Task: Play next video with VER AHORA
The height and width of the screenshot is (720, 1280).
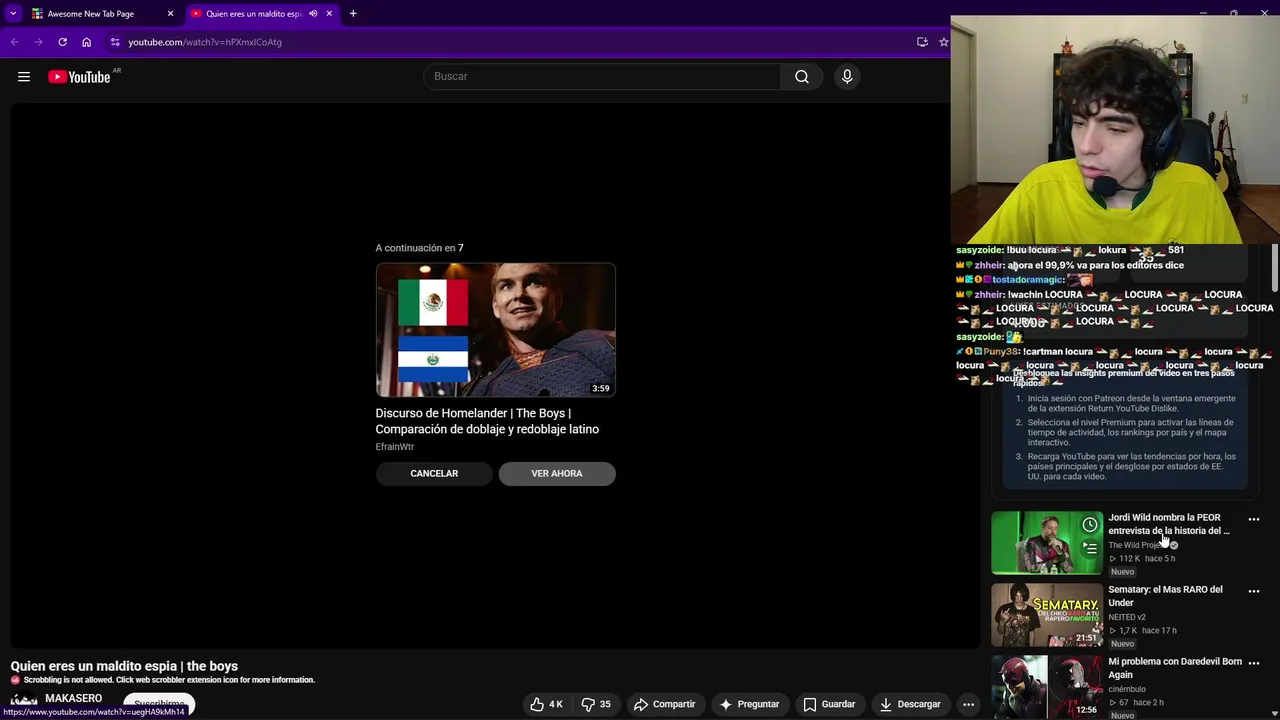Action: click(557, 474)
